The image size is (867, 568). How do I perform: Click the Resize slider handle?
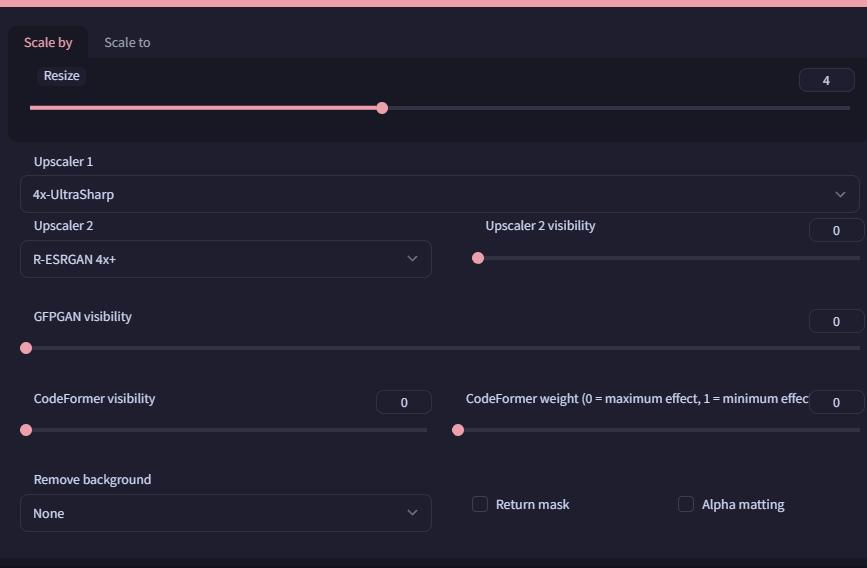(382, 108)
